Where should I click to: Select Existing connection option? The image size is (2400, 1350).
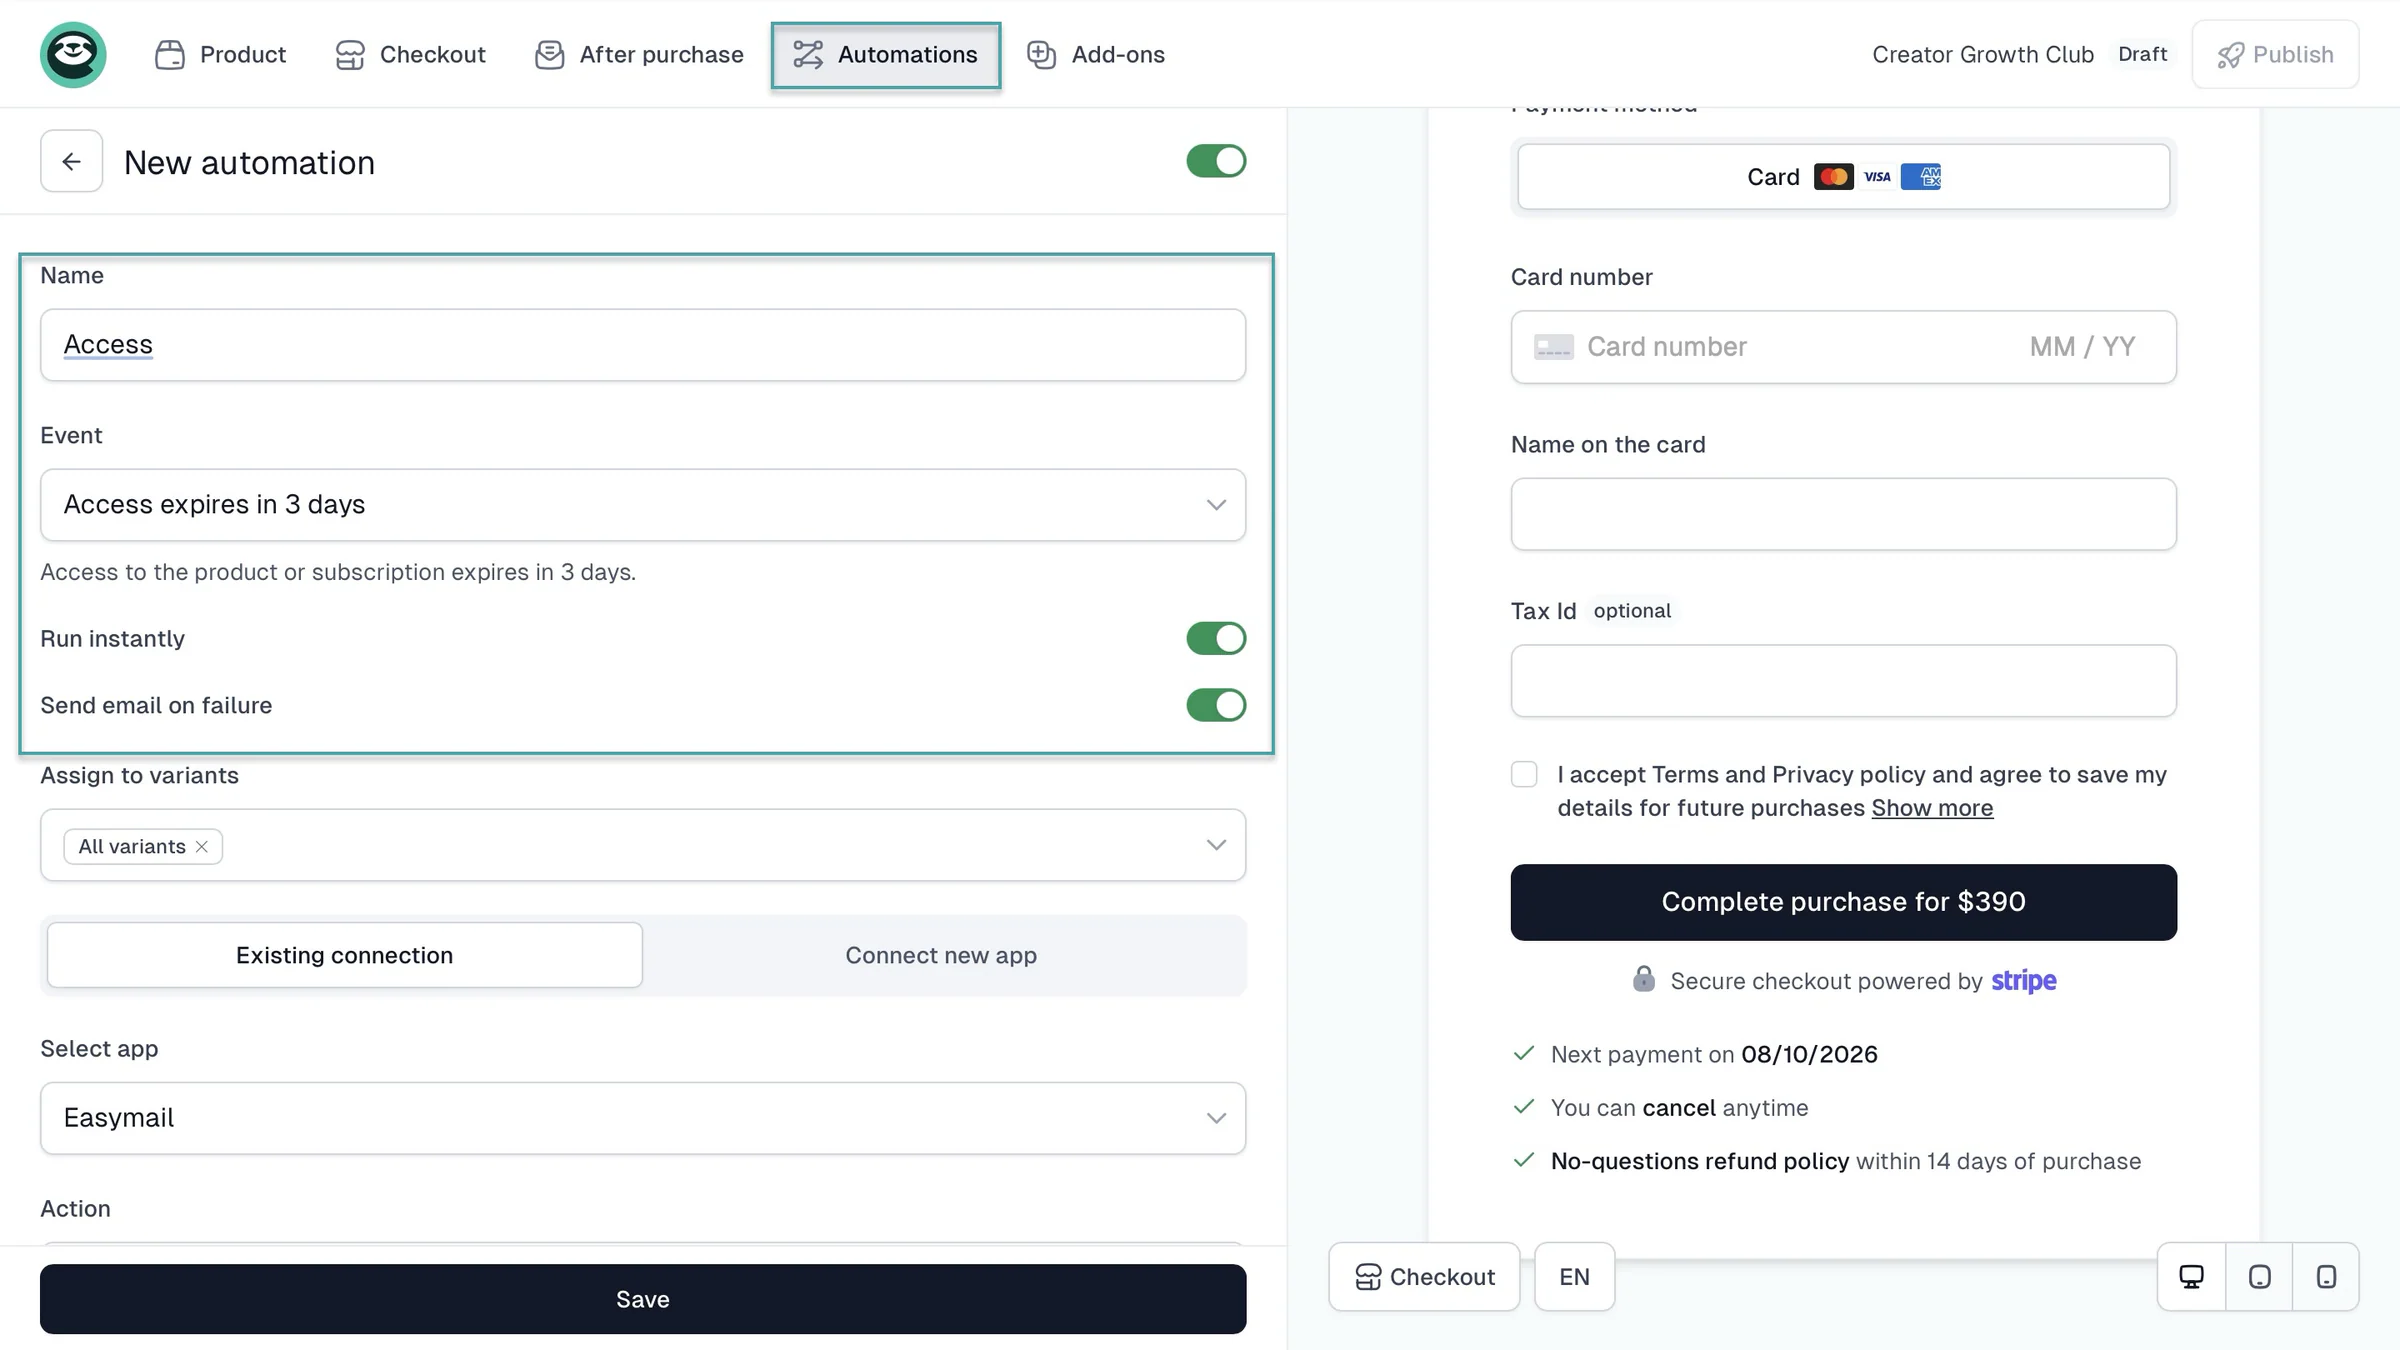point(344,955)
